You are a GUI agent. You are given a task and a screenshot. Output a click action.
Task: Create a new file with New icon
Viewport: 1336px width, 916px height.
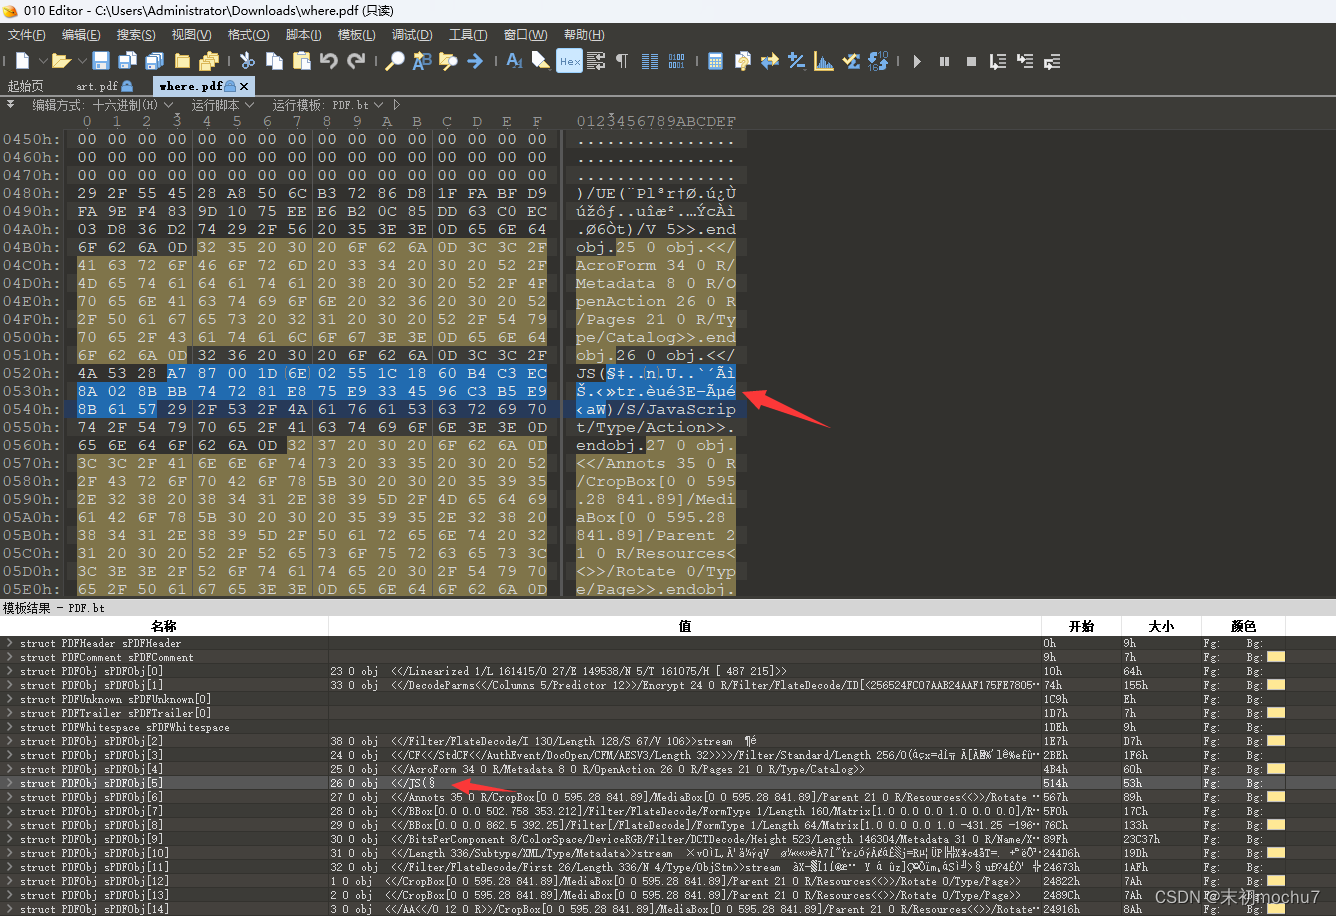pos(22,61)
